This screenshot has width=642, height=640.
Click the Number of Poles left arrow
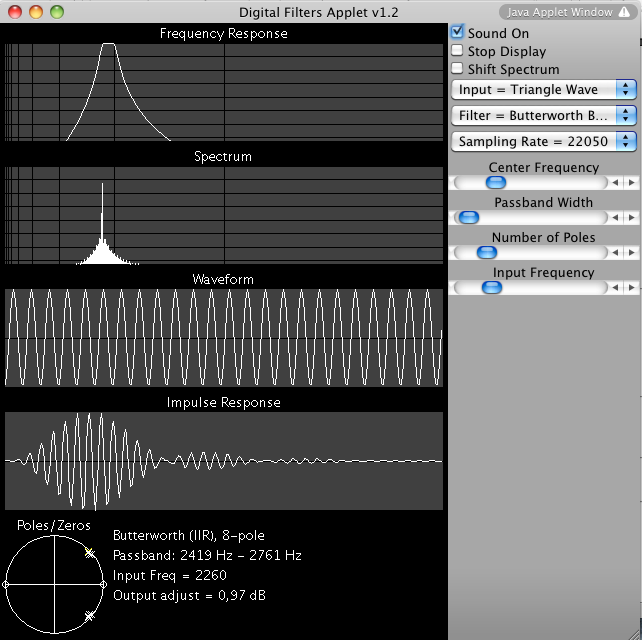coord(617,253)
